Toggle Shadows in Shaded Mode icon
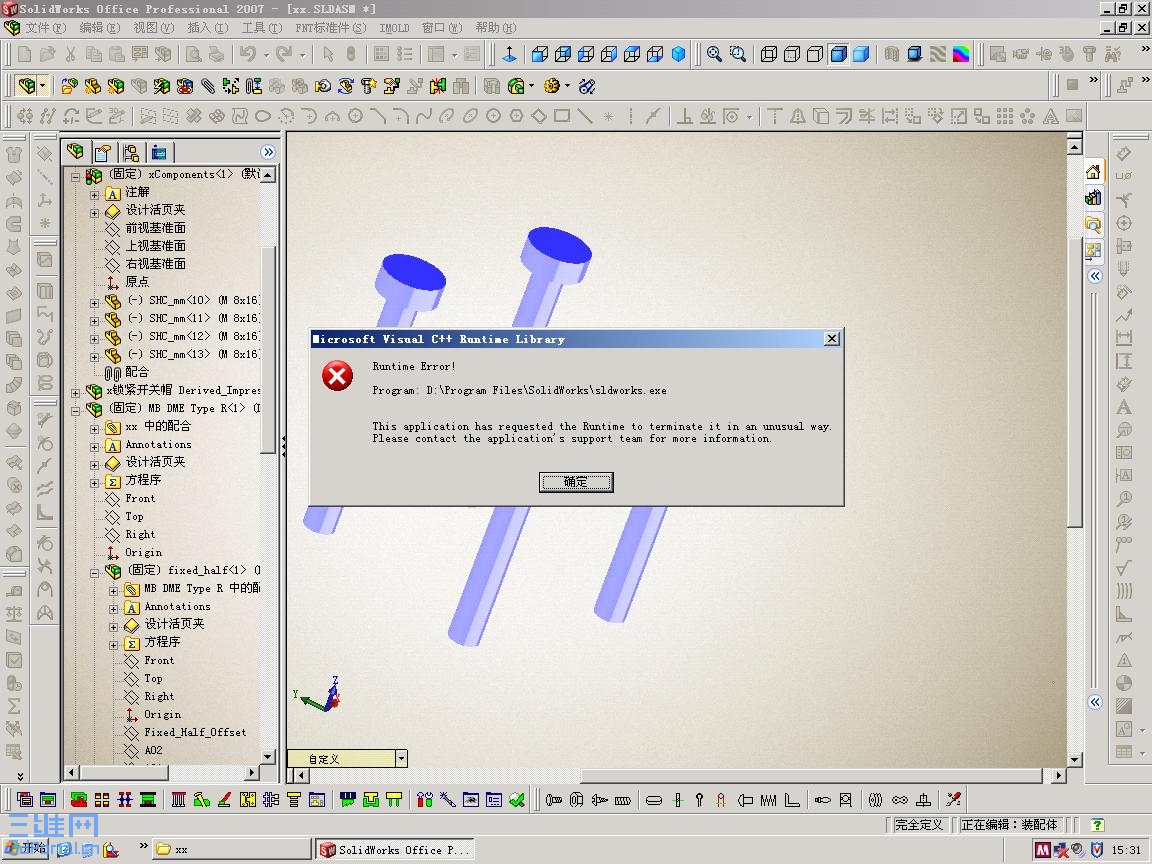Screen dimensions: 1152x864 [915, 54]
